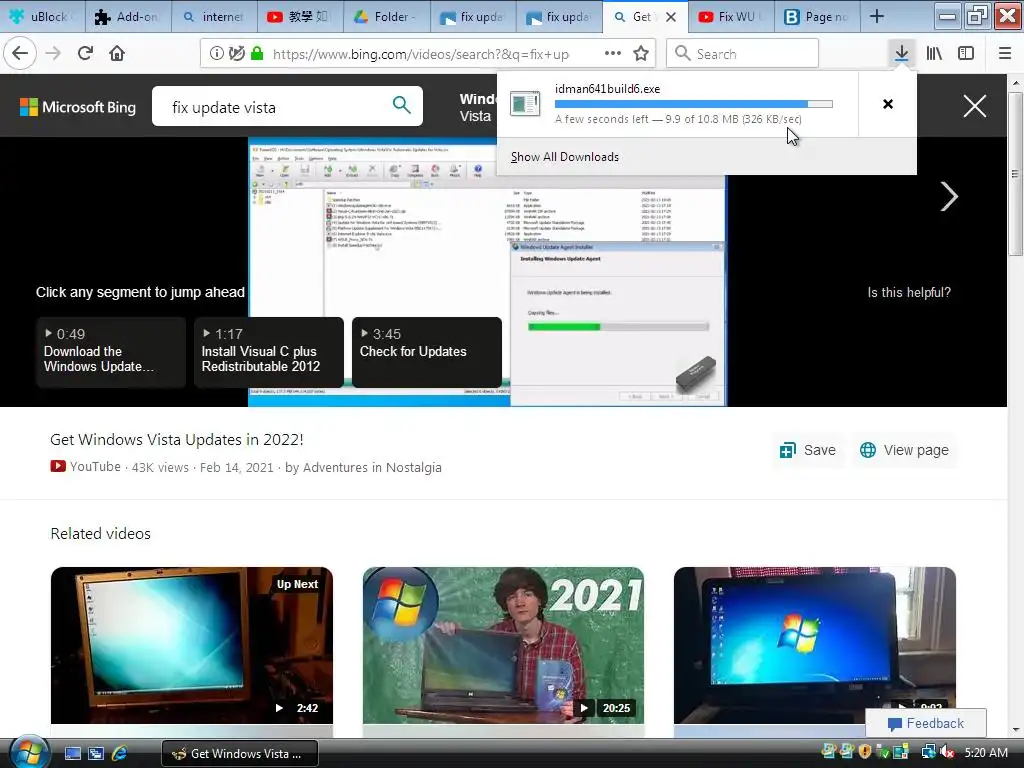Open Get Windows Vista Updates in 2022 title
The height and width of the screenshot is (768, 1024).
(x=176, y=440)
